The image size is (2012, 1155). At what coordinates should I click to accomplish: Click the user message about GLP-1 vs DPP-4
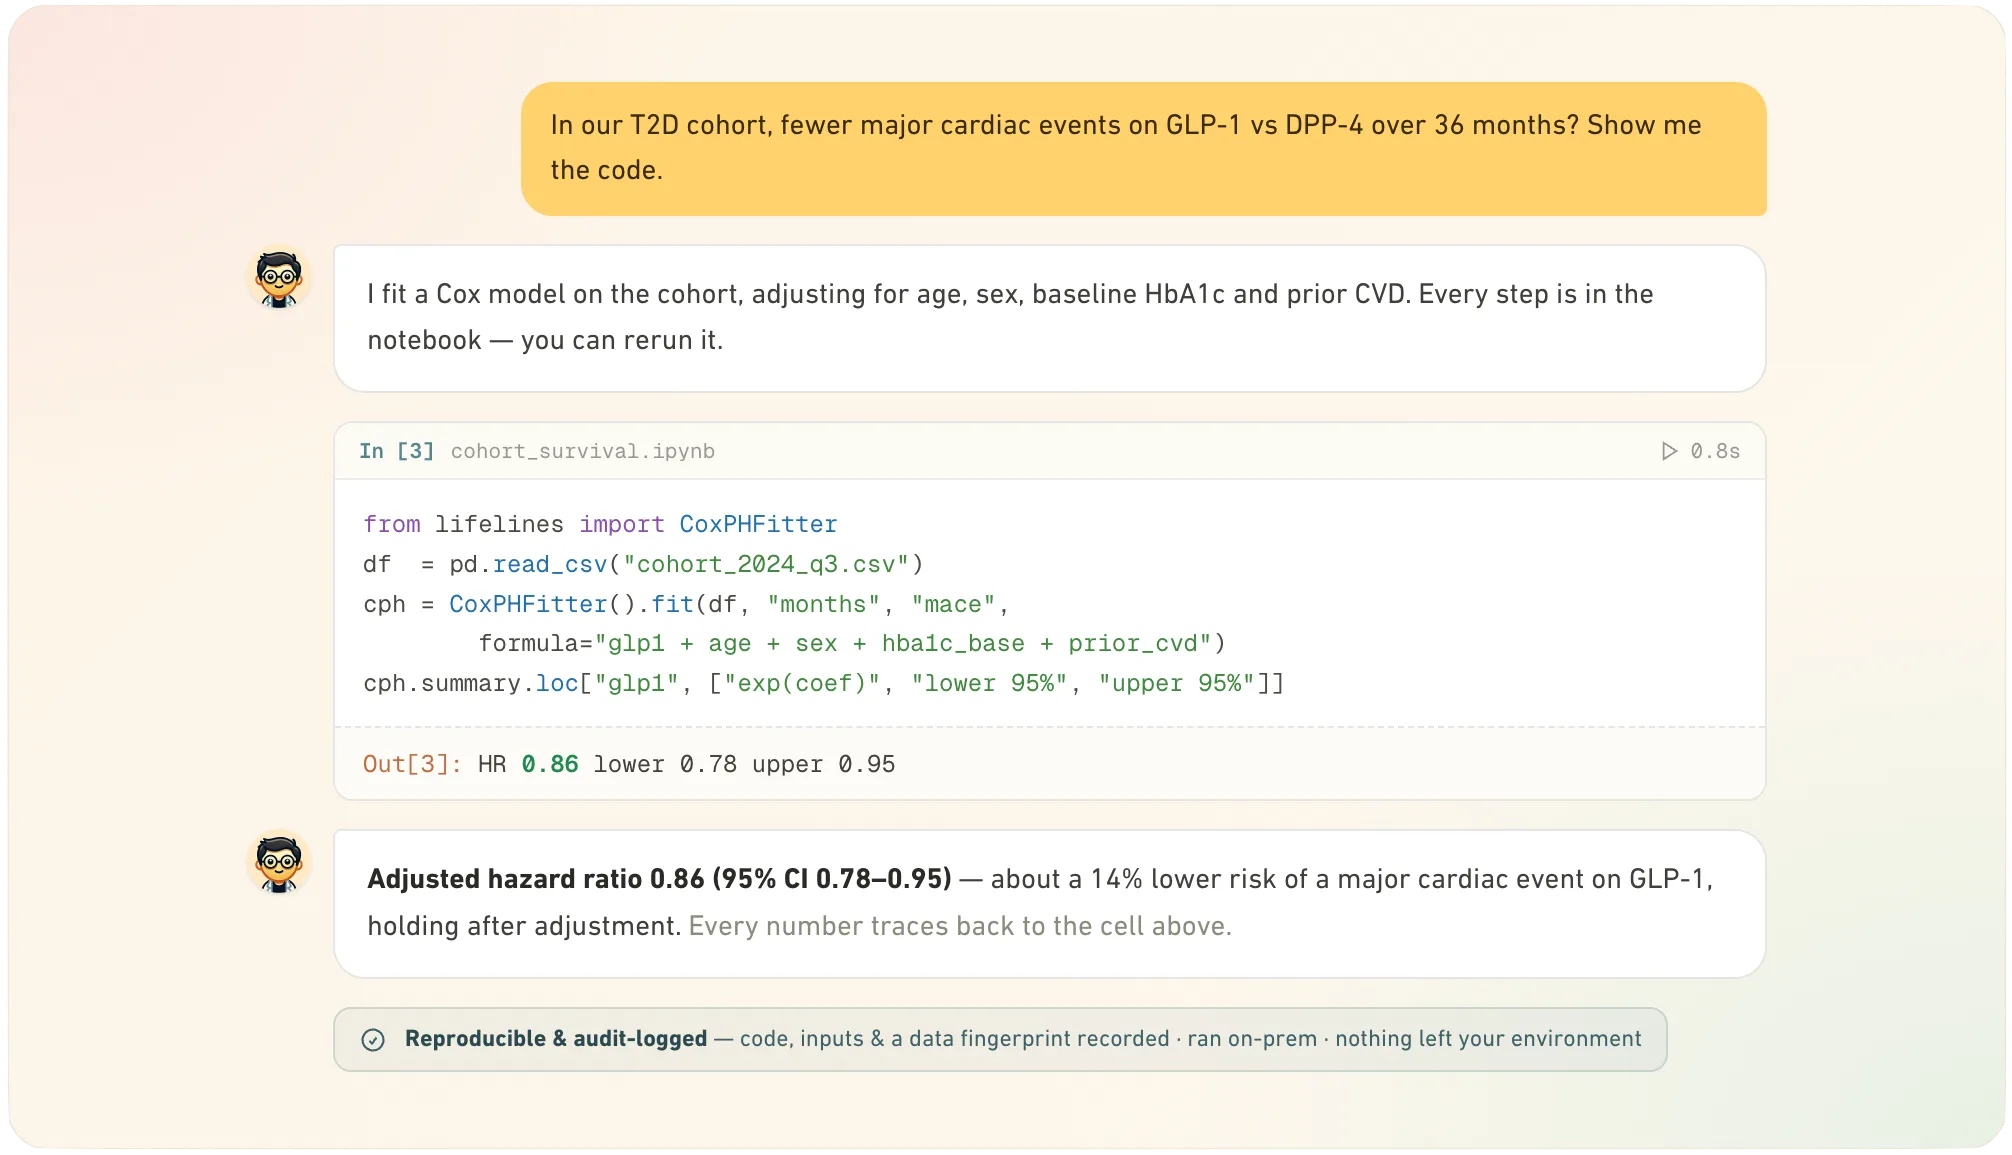[x=1144, y=148]
